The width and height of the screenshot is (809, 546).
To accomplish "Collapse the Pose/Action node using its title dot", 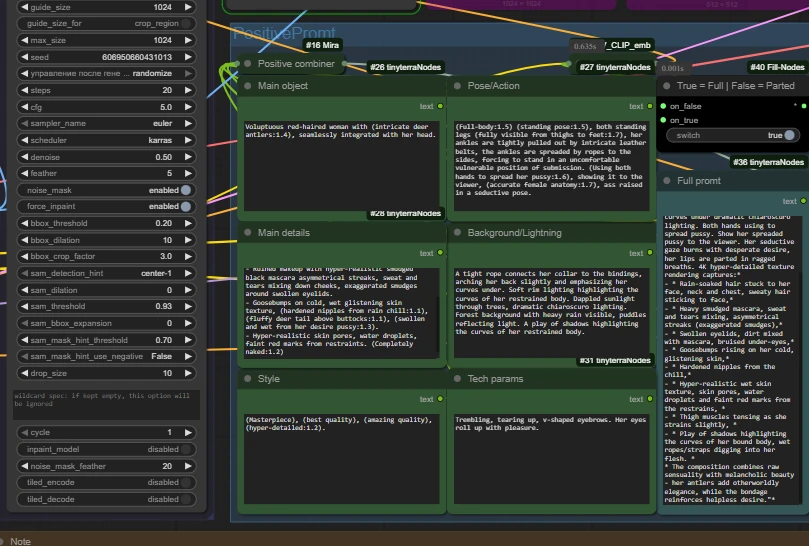I will coord(456,87).
